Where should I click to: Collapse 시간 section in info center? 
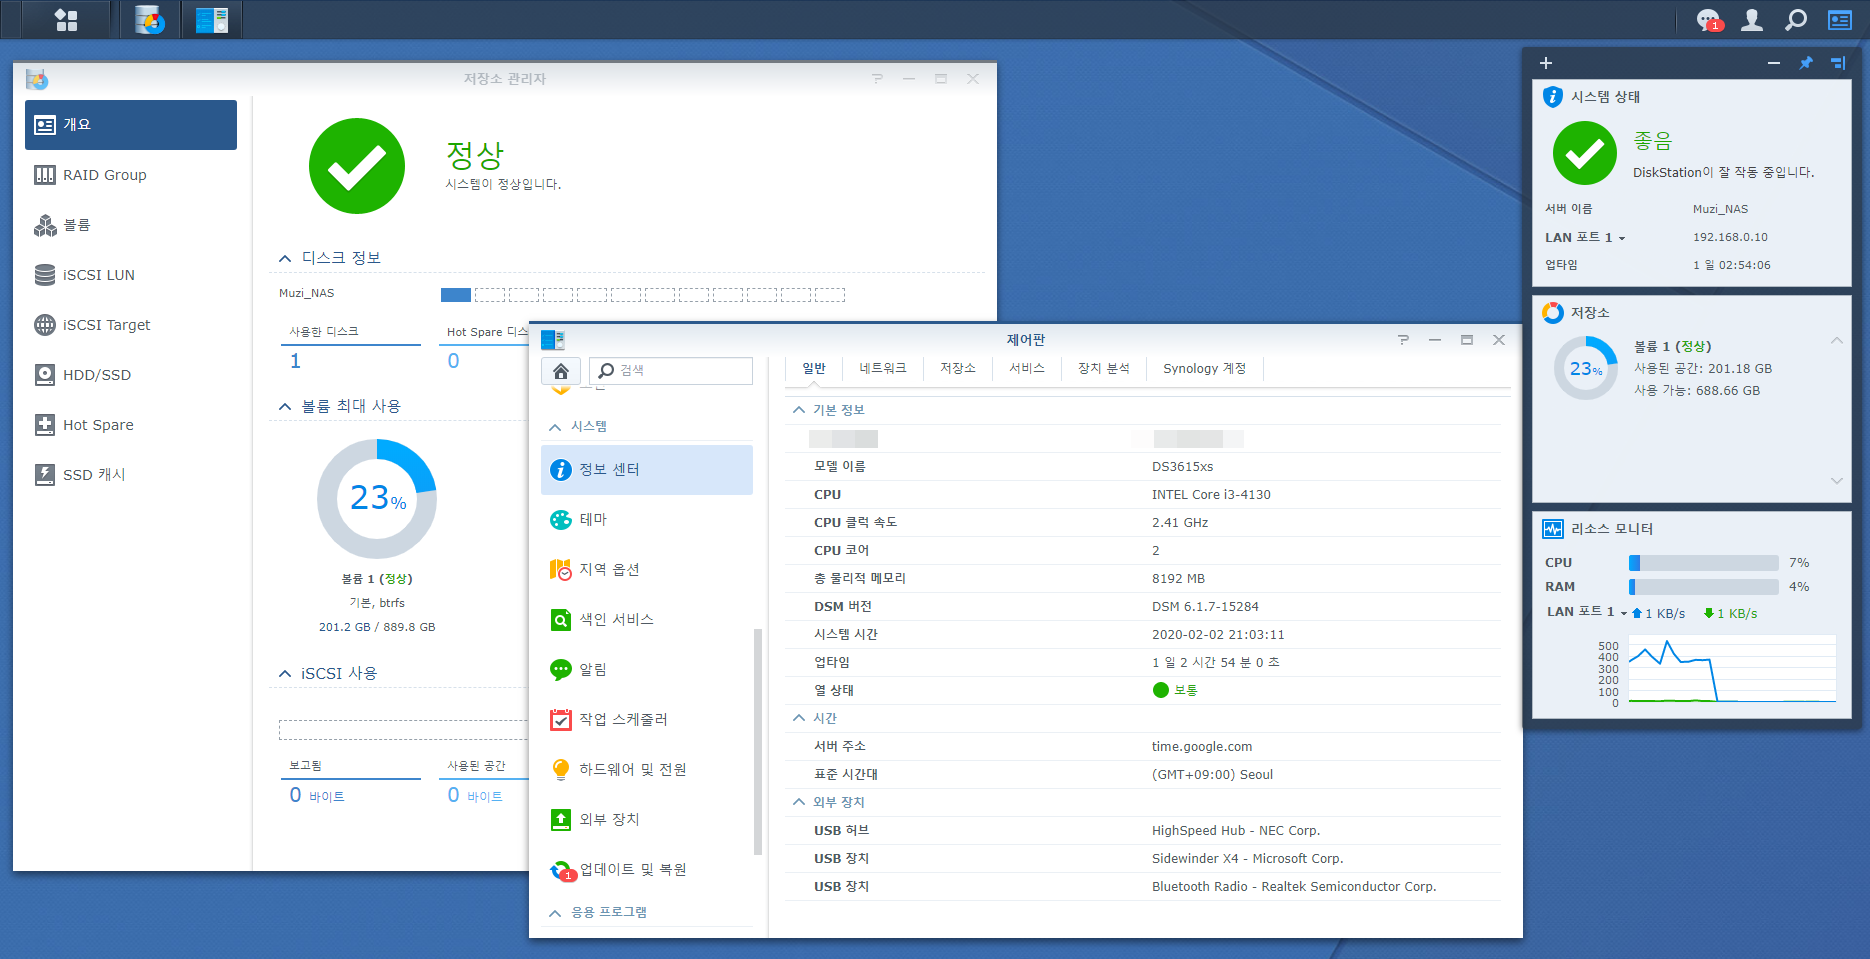(x=799, y=718)
